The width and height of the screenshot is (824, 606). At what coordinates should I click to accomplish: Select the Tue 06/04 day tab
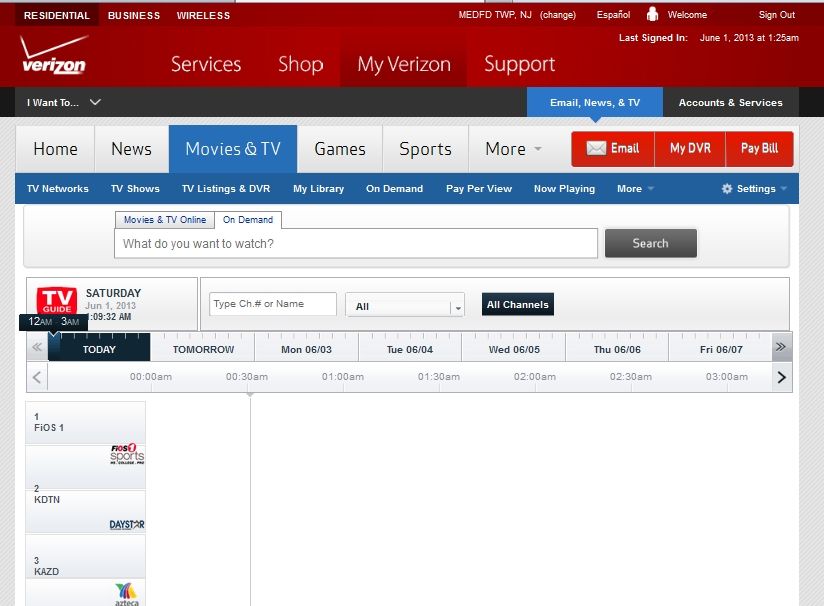(x=410, y=347)
